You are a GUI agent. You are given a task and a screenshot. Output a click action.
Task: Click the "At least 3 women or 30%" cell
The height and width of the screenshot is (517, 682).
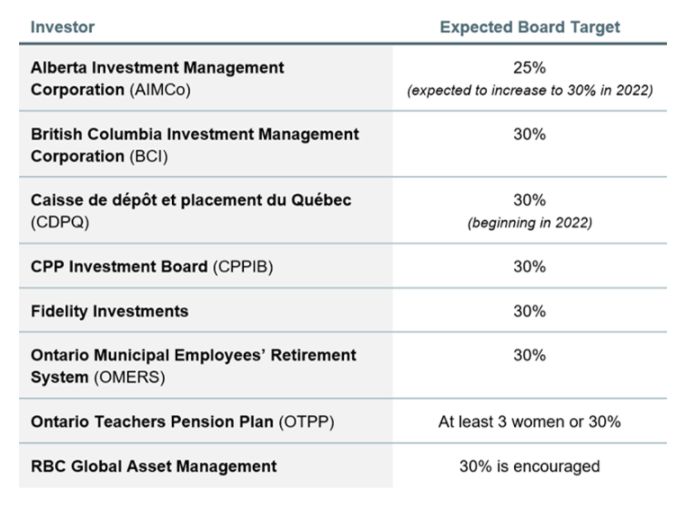click(x=529, y=422)
